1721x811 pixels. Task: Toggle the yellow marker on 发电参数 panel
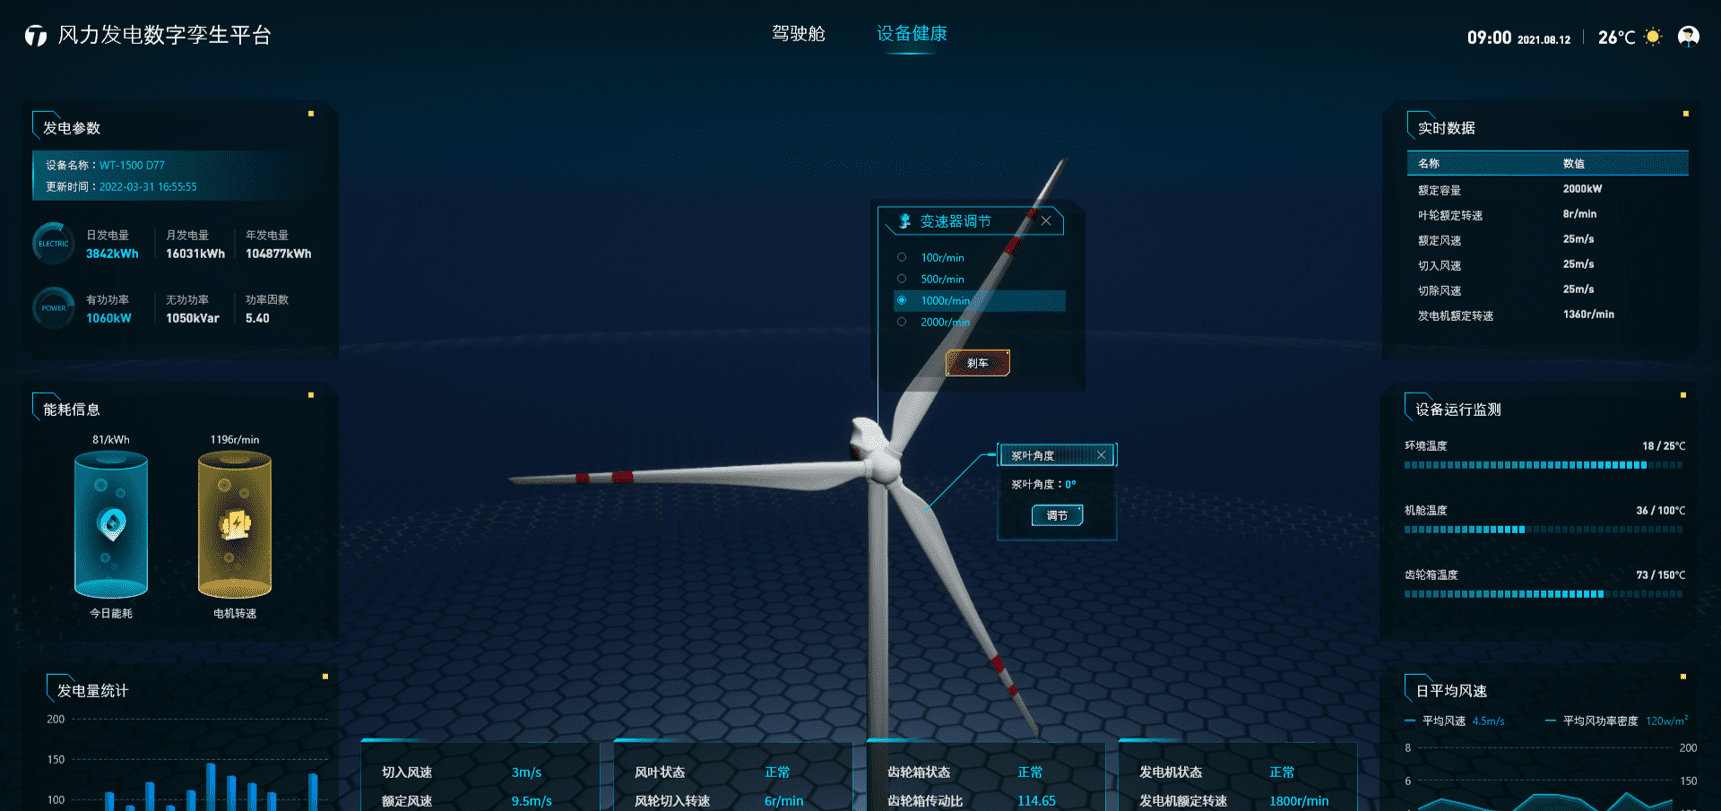tap(311, 114)
